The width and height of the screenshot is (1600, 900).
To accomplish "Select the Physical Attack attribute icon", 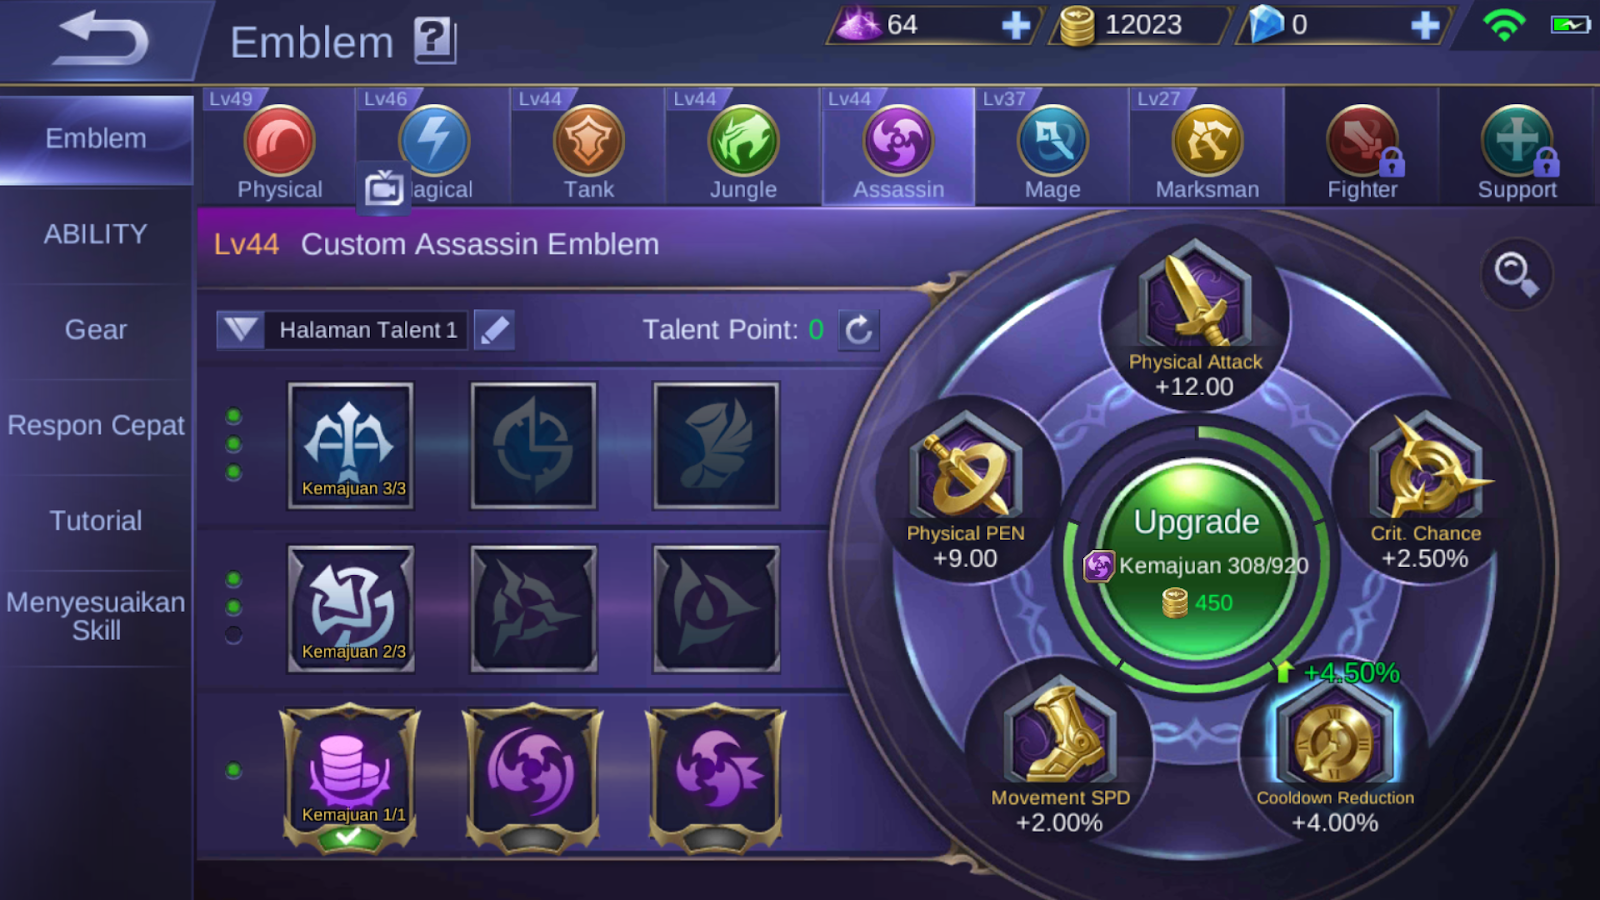I will click(x=1195, y=296).
